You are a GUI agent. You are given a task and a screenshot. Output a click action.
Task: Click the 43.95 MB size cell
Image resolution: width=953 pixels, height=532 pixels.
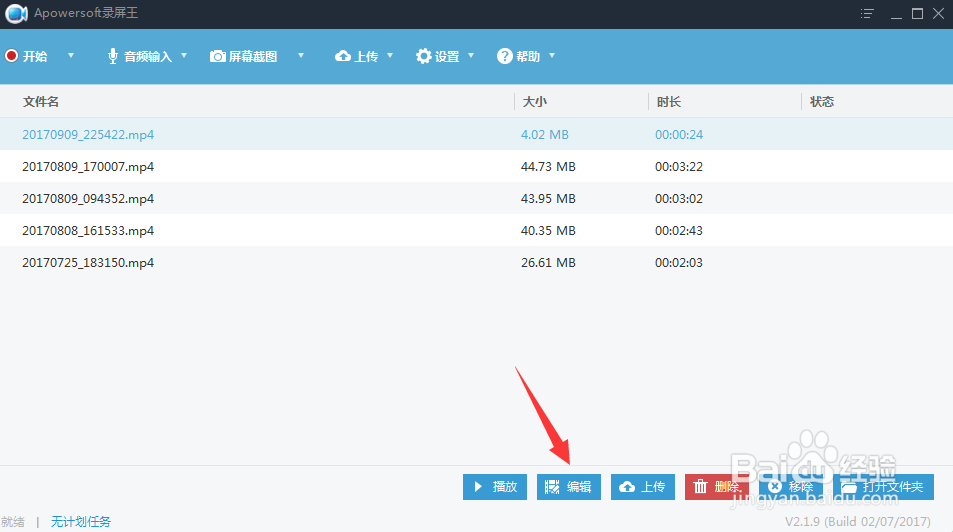coord(548,199)
